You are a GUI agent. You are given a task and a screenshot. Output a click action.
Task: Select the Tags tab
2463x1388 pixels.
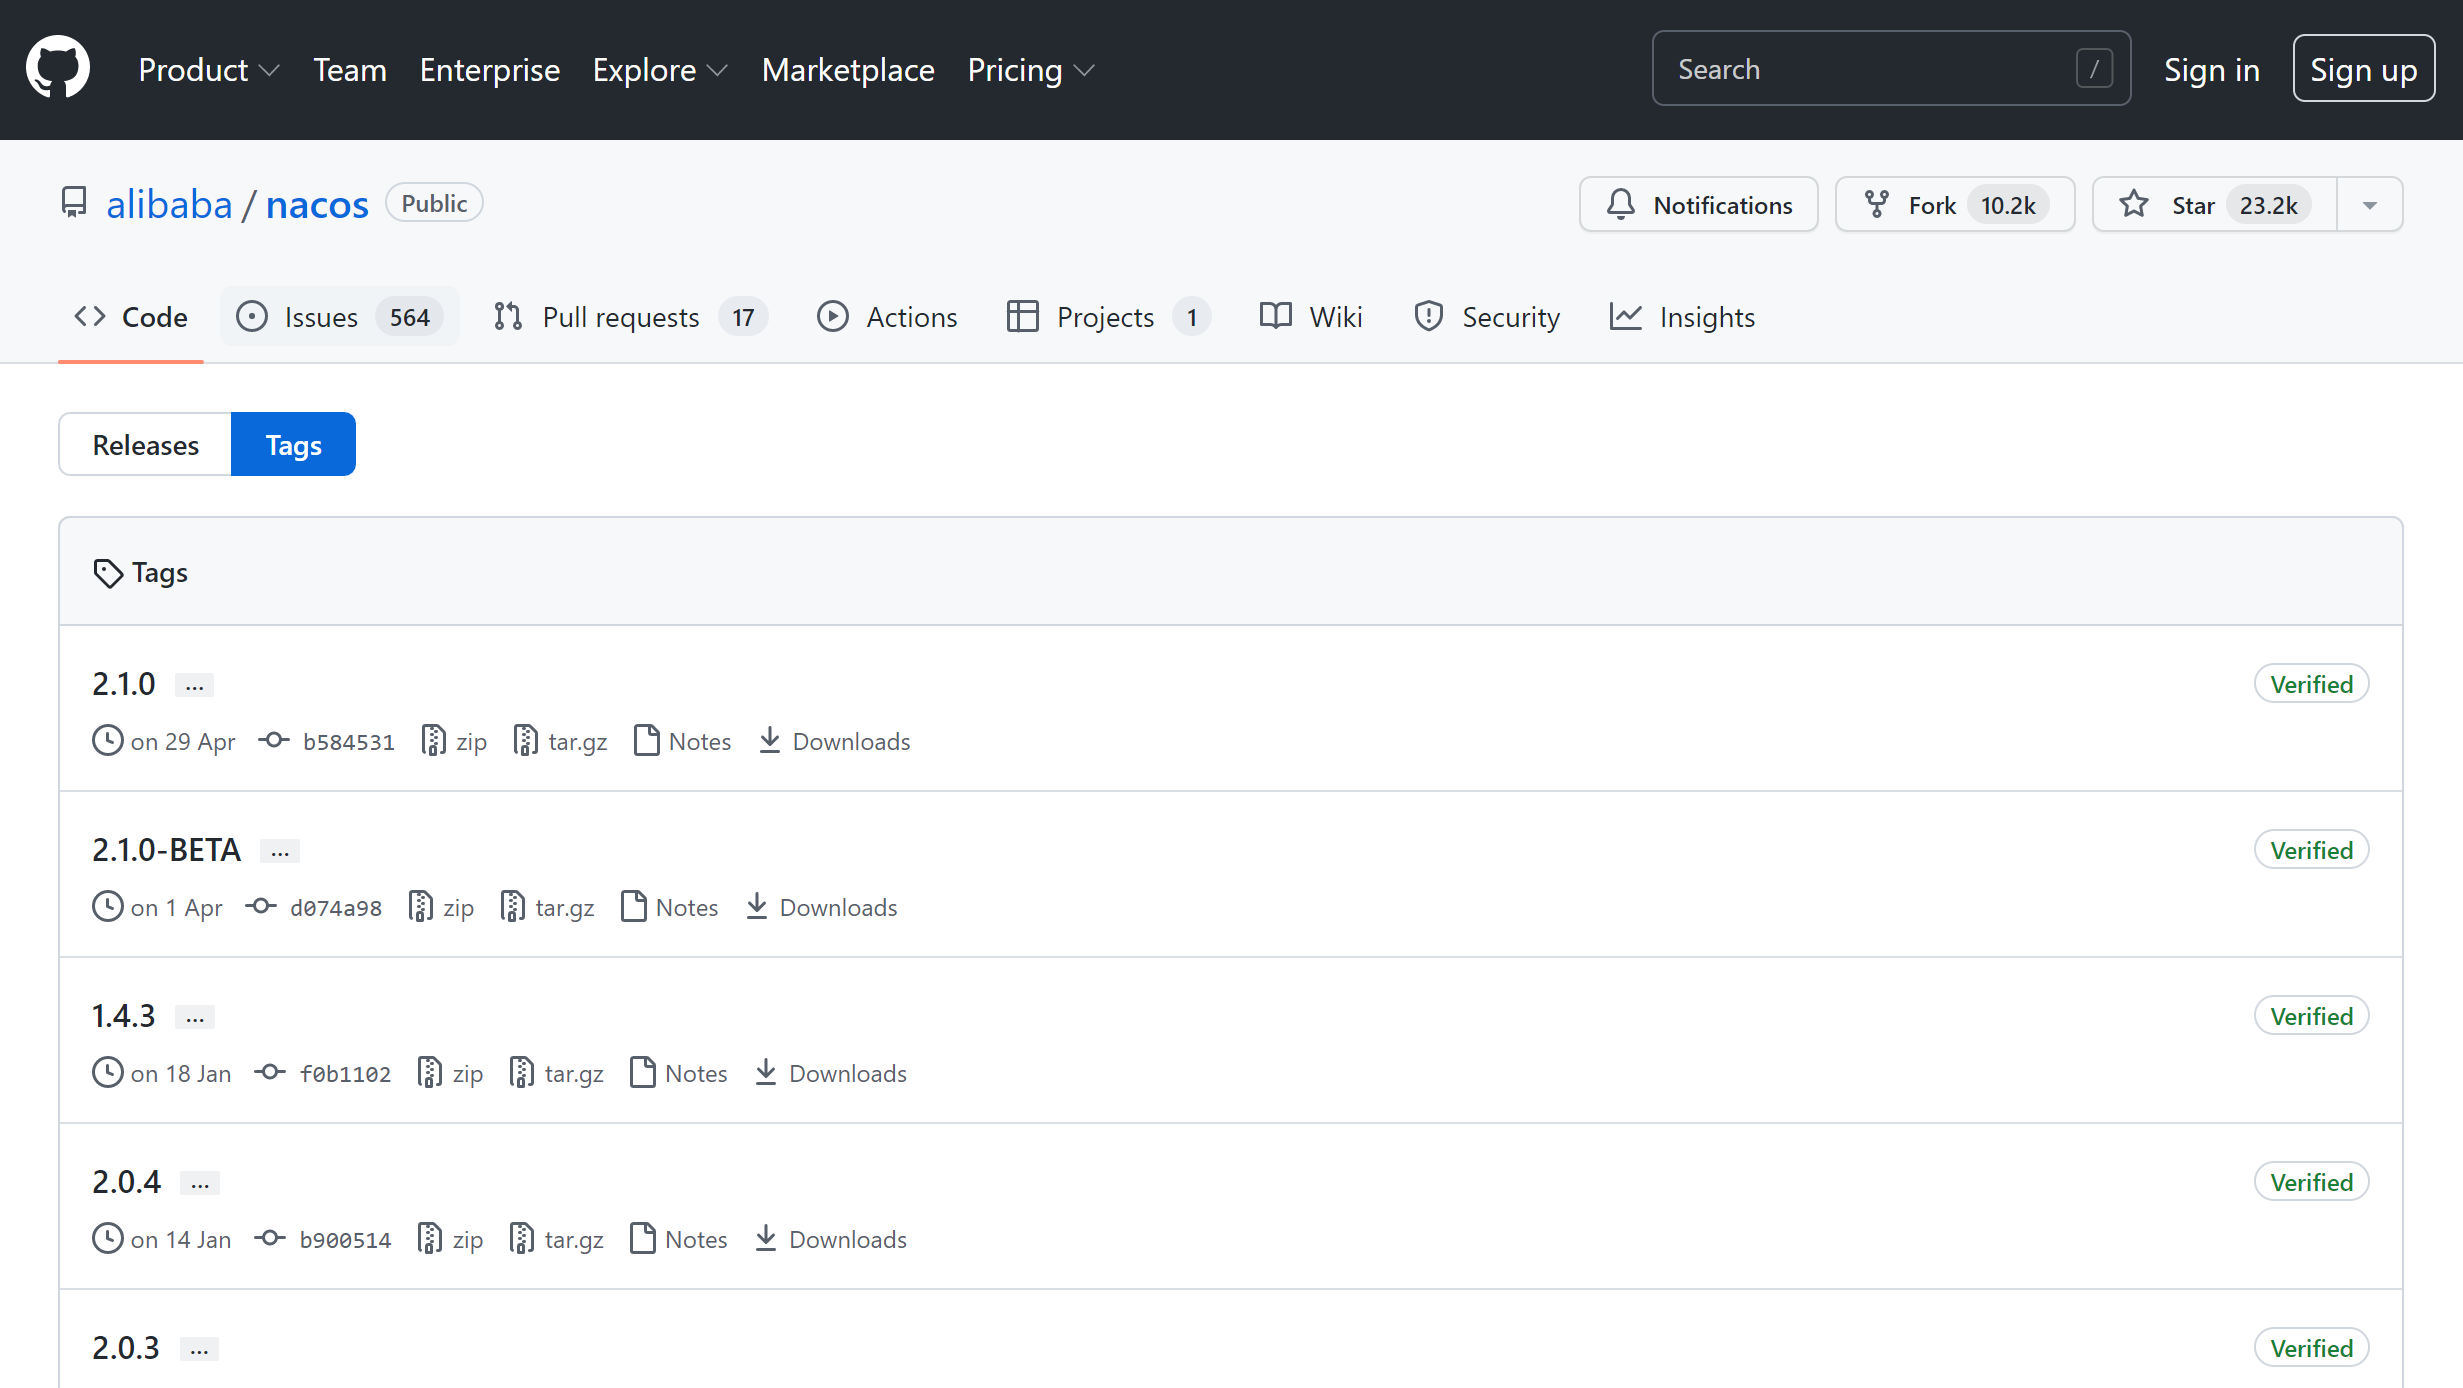(294, 444)
